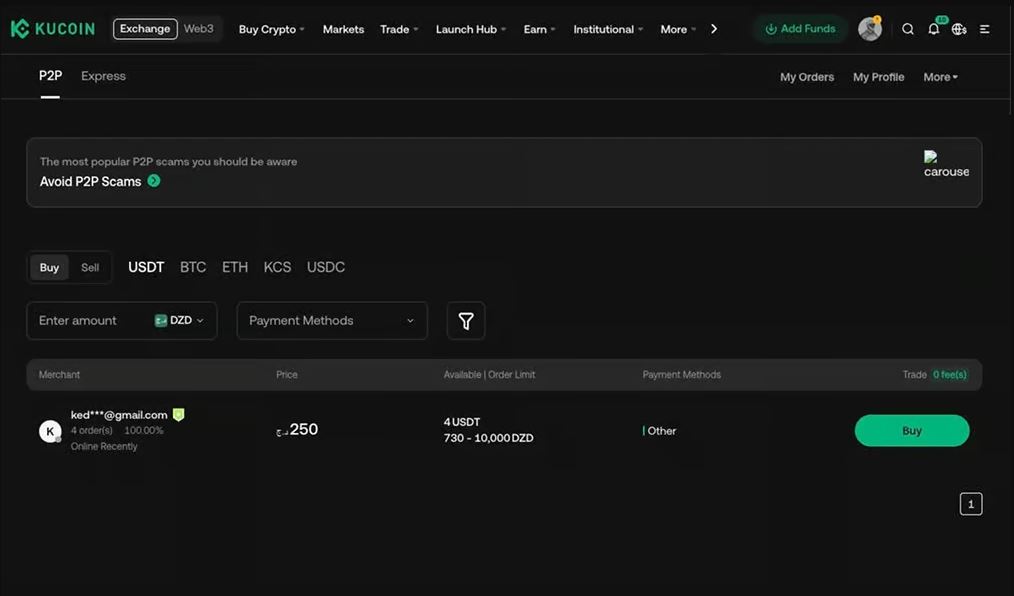
Task: Expand the More dropdown beside My Profile
Action: tap(940, 77)
